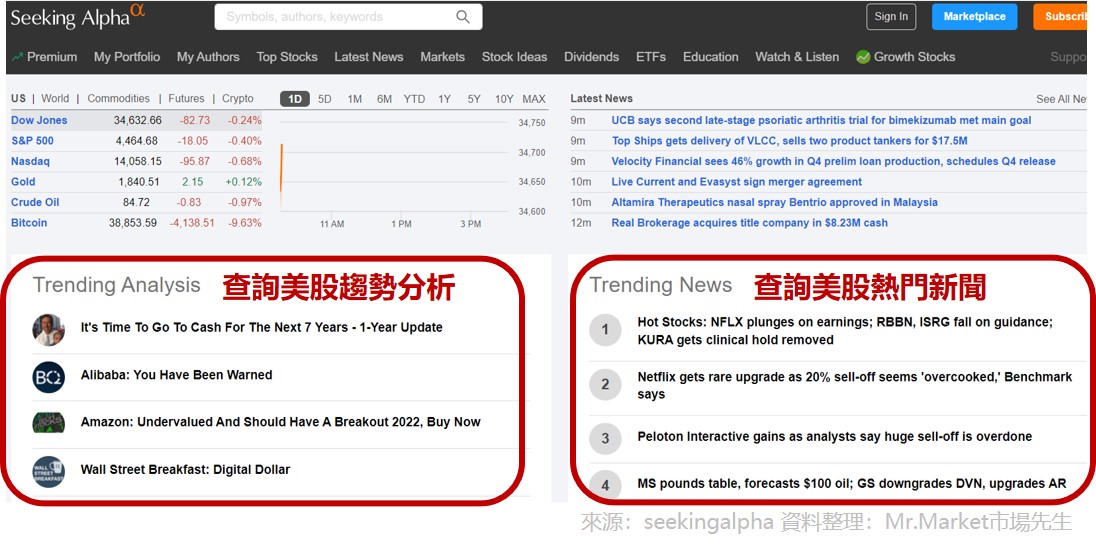Image resolution: width=1096 pixels, height=547 pixels.
Task: Click See All News link
Action: pyautogui.click(x=1062, y=99)
